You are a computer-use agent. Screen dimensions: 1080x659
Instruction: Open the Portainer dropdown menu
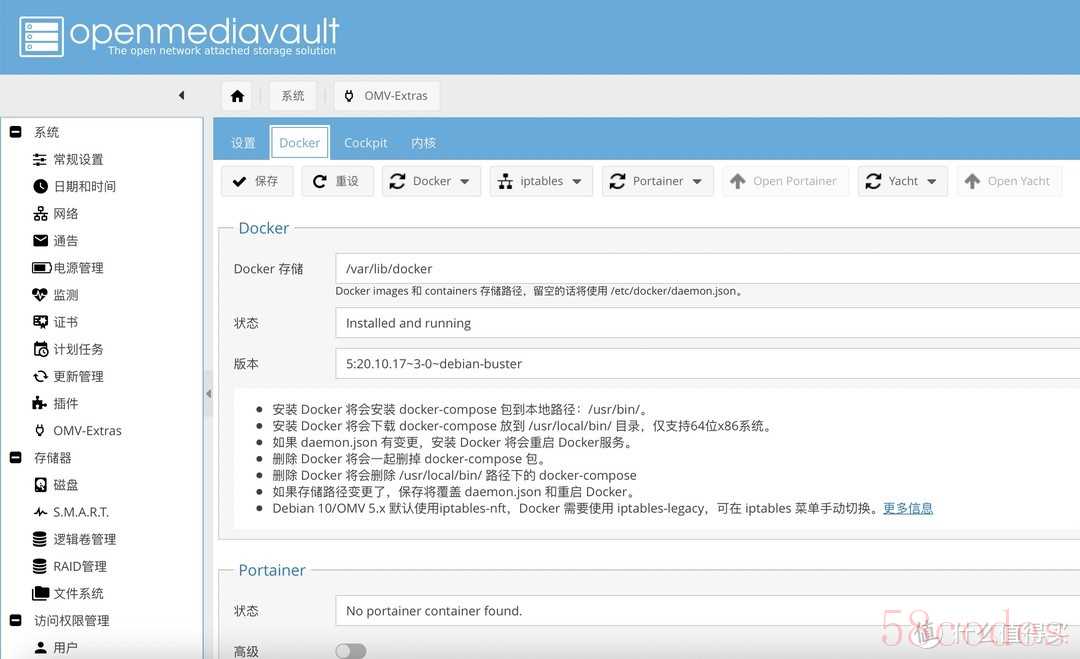[x=657, y=181]
